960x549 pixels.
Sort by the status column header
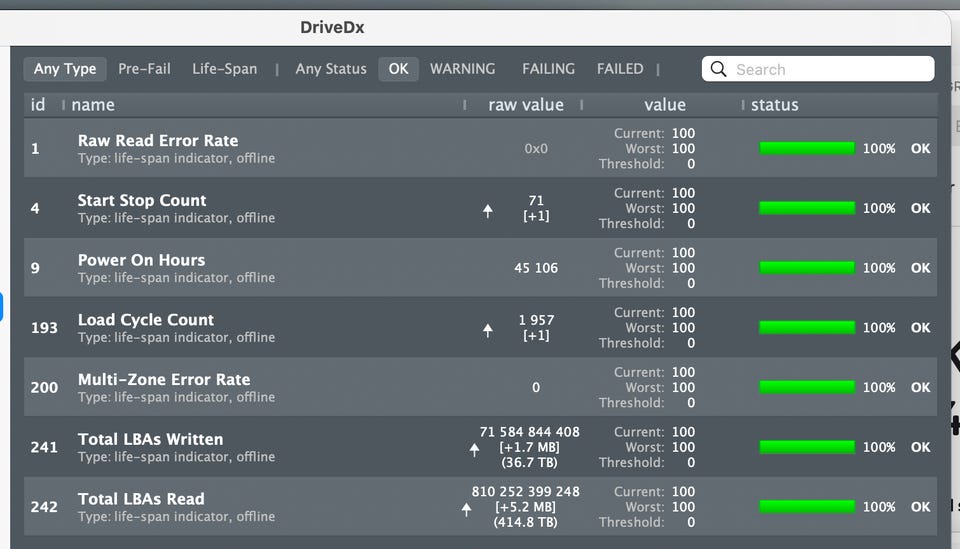[x=774, y=105]
